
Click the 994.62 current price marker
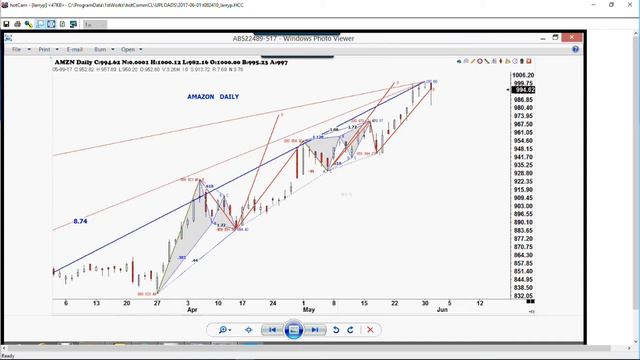point(523,90)
